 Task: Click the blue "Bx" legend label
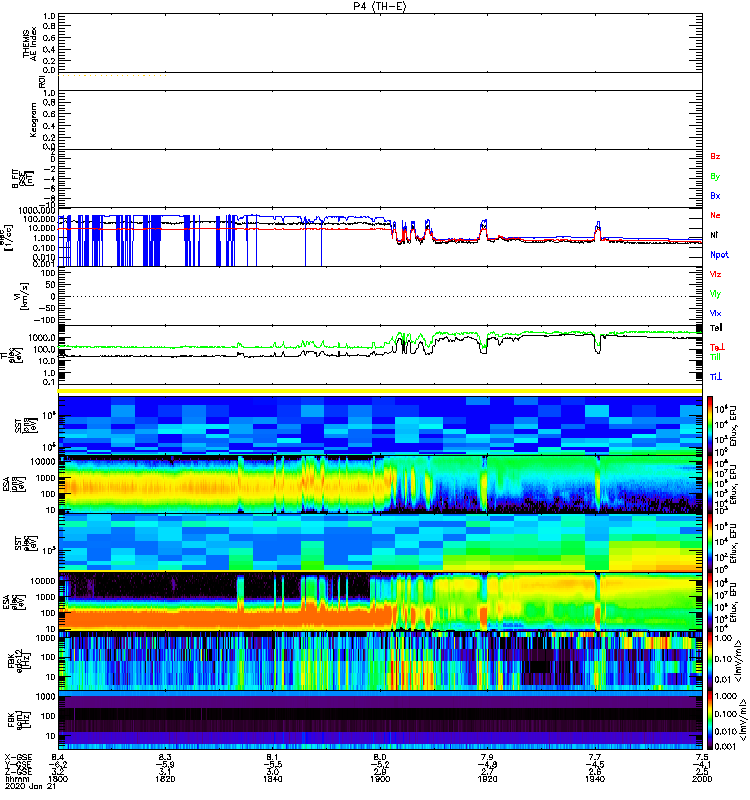(715, 195)
